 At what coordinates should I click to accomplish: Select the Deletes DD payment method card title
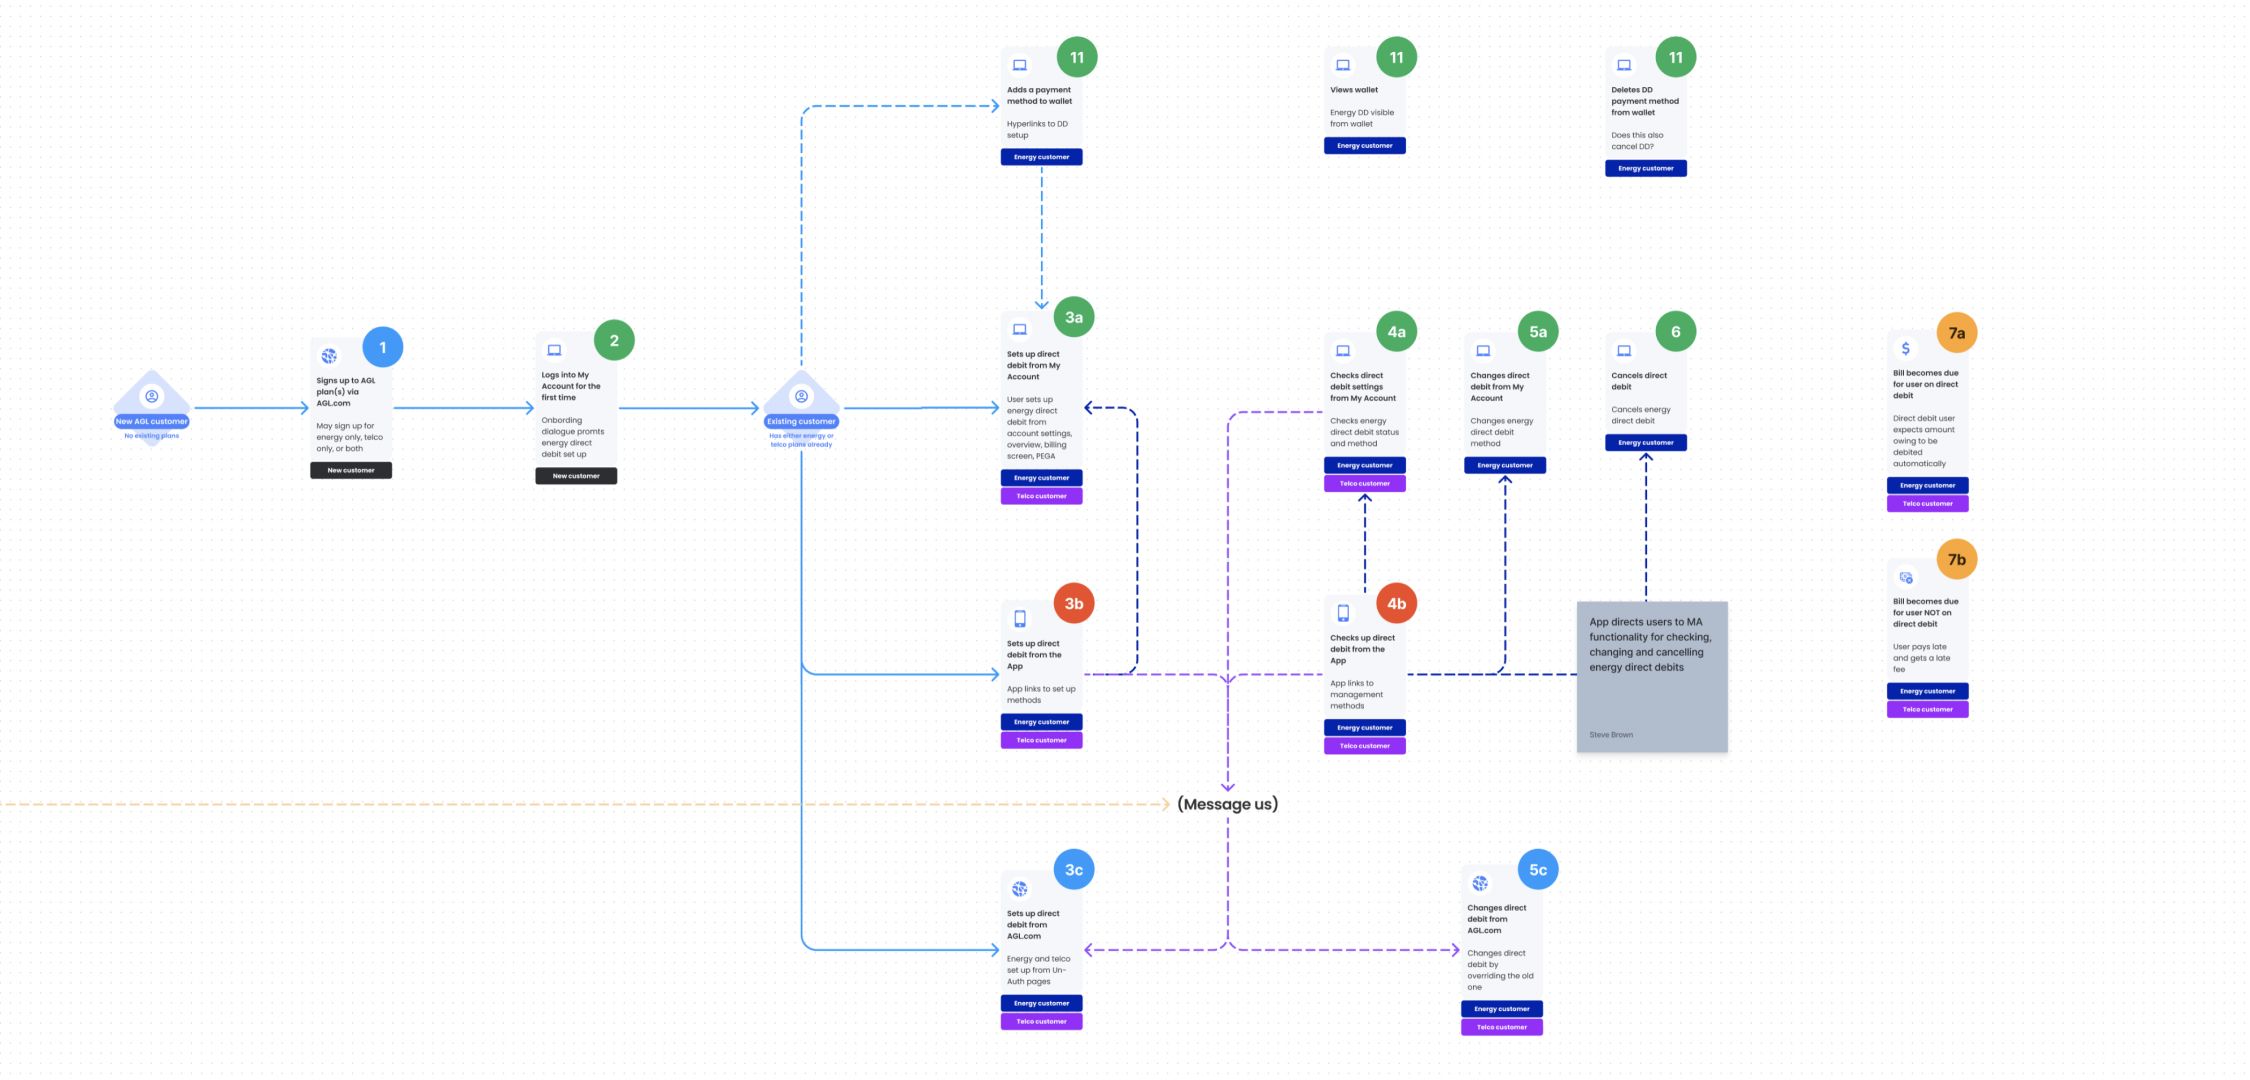tap(1644, 101)
